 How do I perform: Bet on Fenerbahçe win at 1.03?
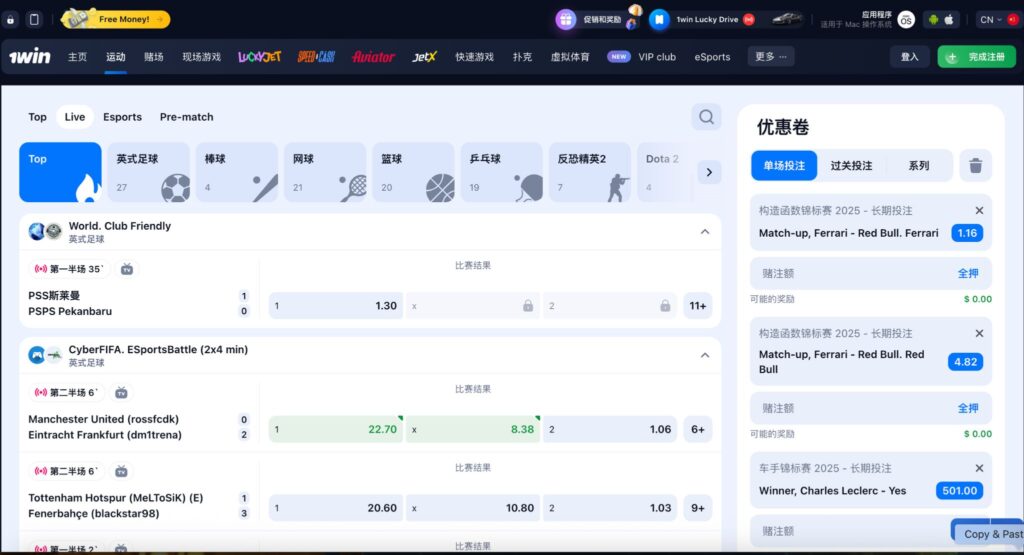point(610,507)
